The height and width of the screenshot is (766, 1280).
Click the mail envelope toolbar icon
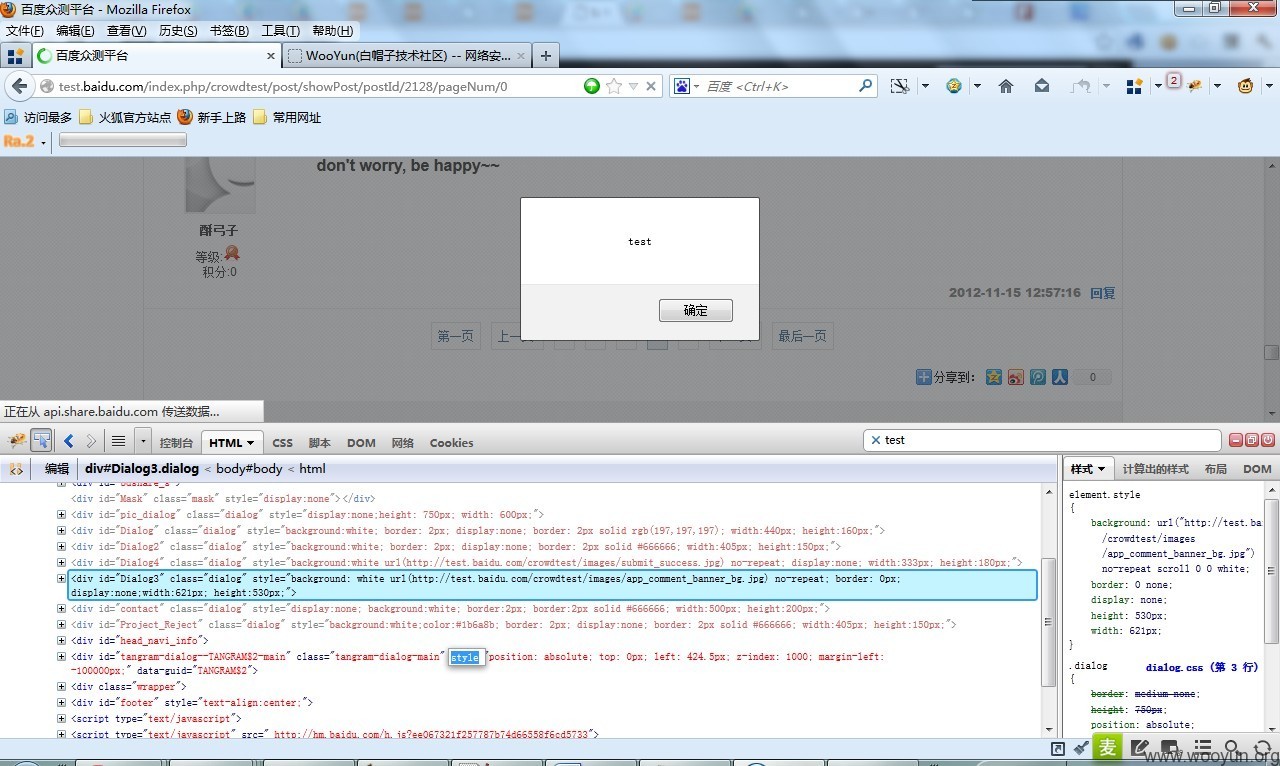[x=1042, y=87]
